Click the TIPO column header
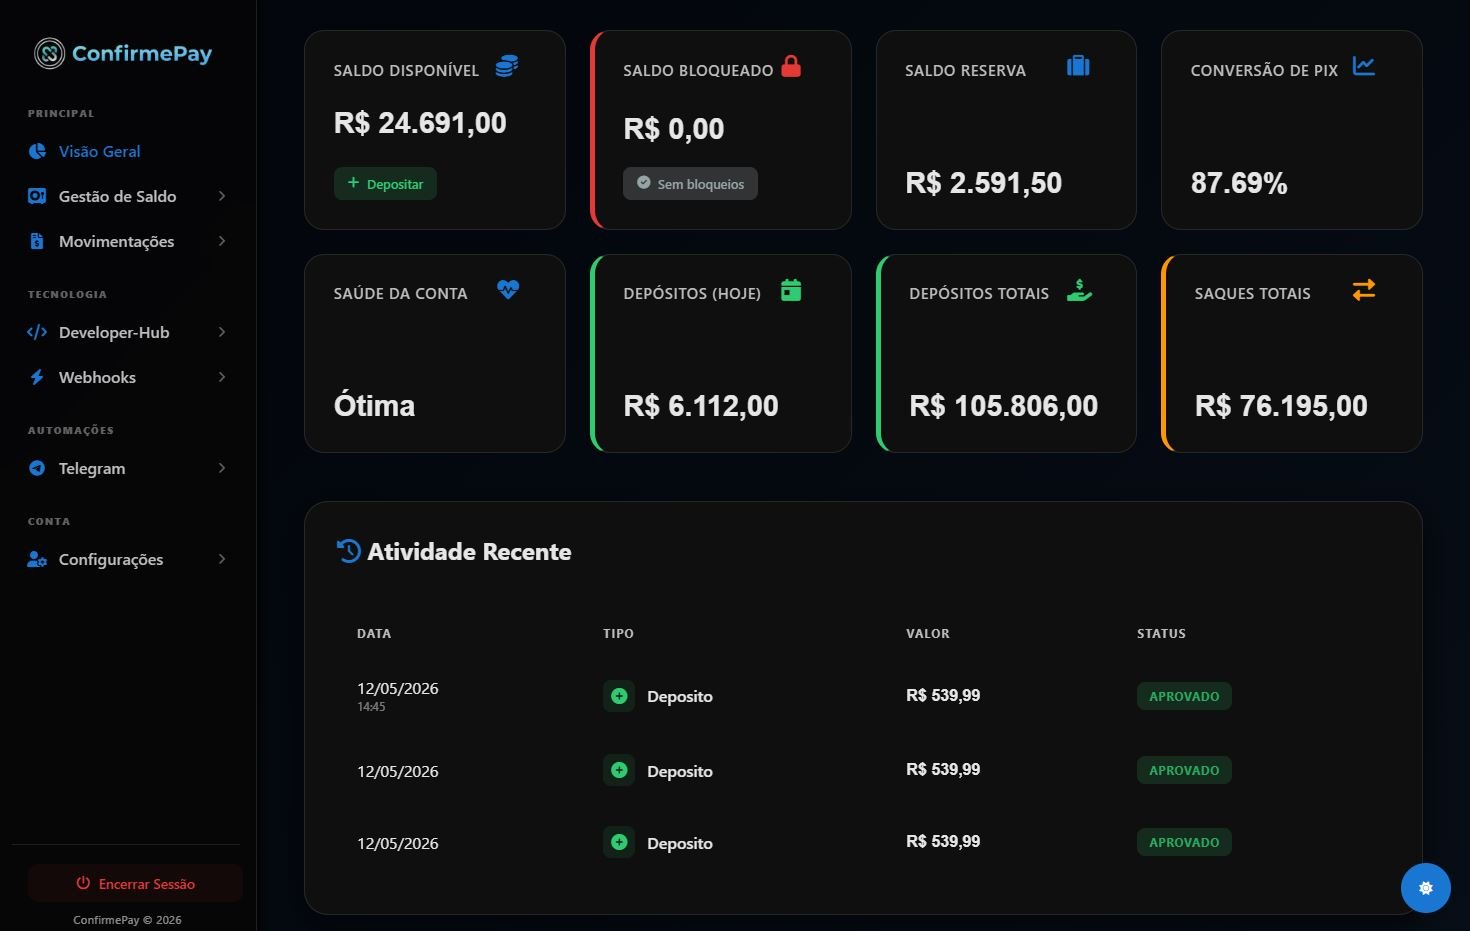 click(x=618, y=633)
